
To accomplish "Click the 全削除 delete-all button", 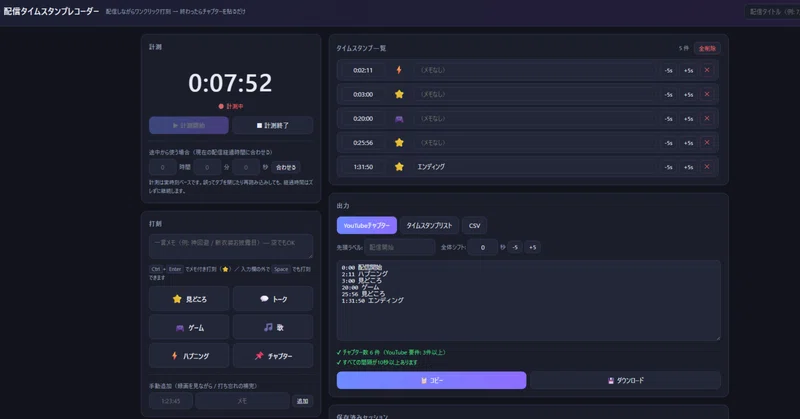I will [x=707, y=48].
